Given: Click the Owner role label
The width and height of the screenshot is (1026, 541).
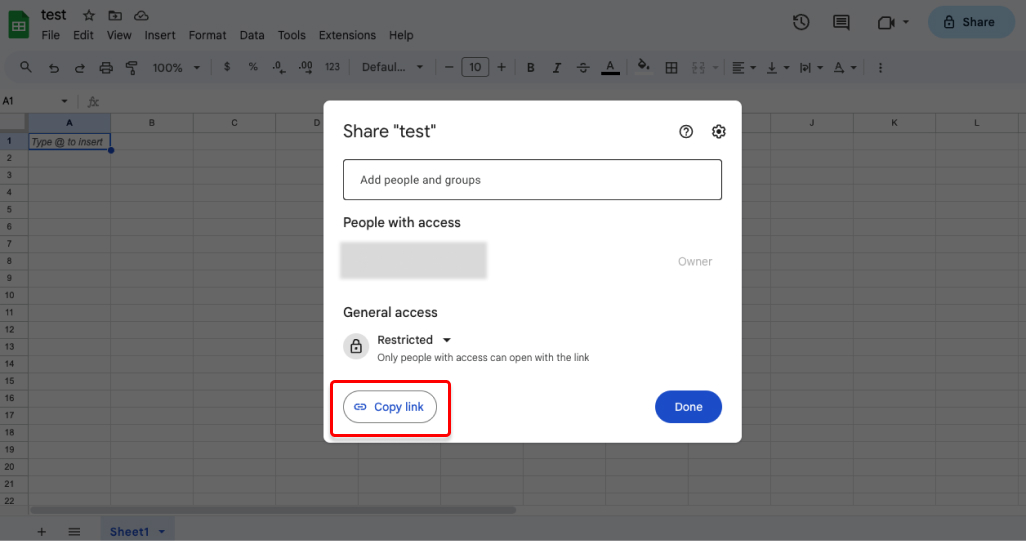Looking at the screenshot, I should tap(694, 262).
